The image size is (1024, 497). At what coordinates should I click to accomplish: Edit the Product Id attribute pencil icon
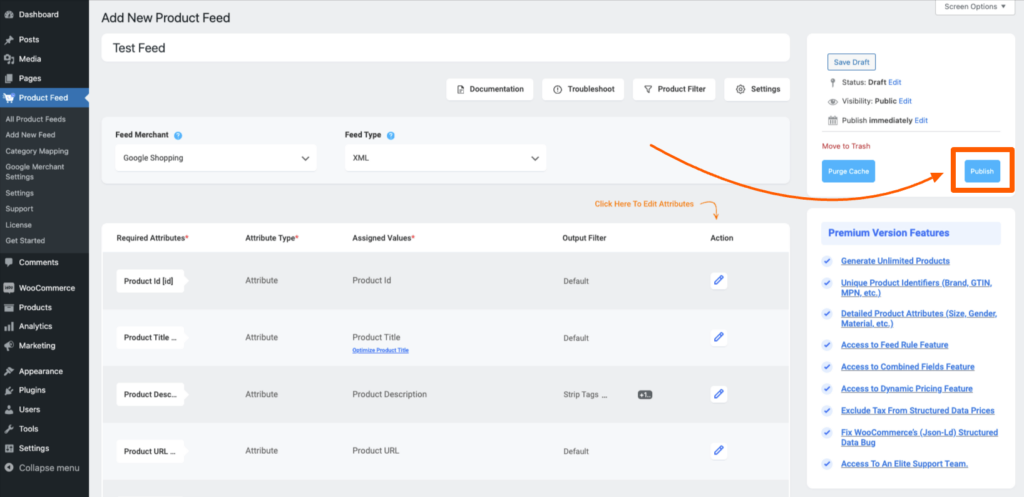[719, 281]
